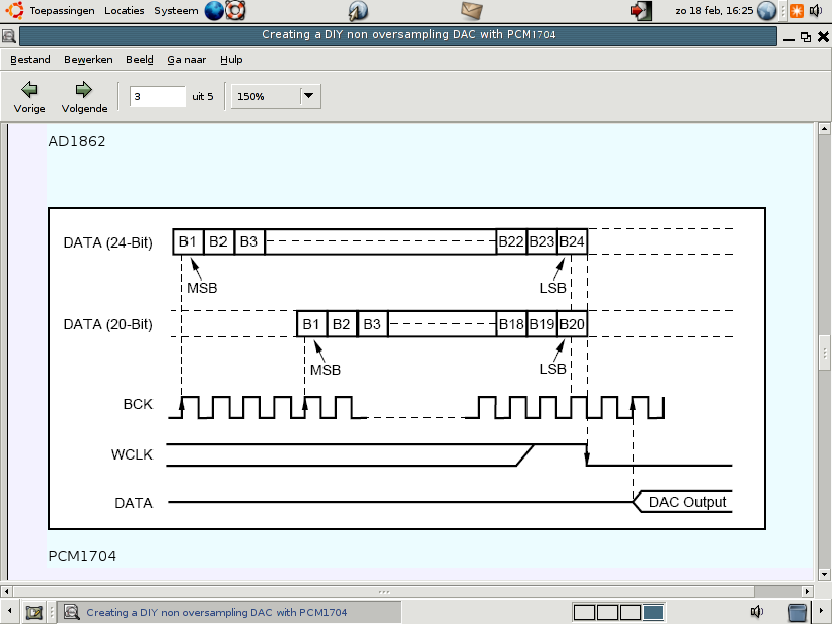Go to previous page with Vorige arrow
Screen dimensions: 832x624
click(29, 98)
